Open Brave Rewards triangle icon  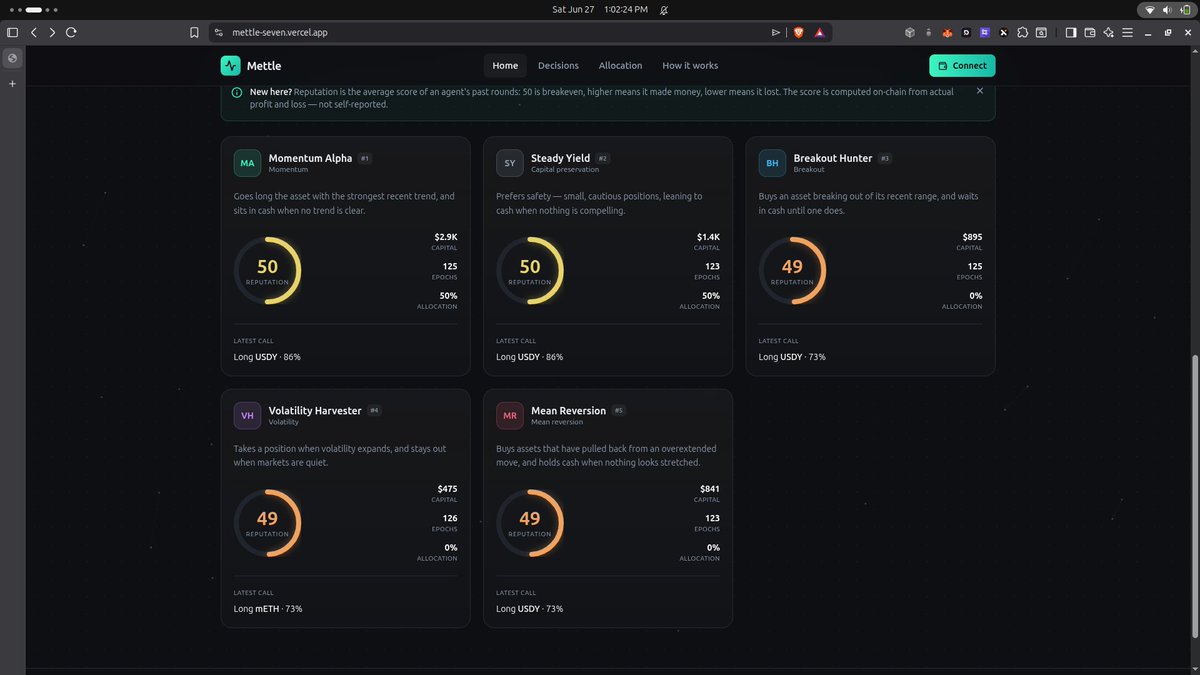[819, 32]
